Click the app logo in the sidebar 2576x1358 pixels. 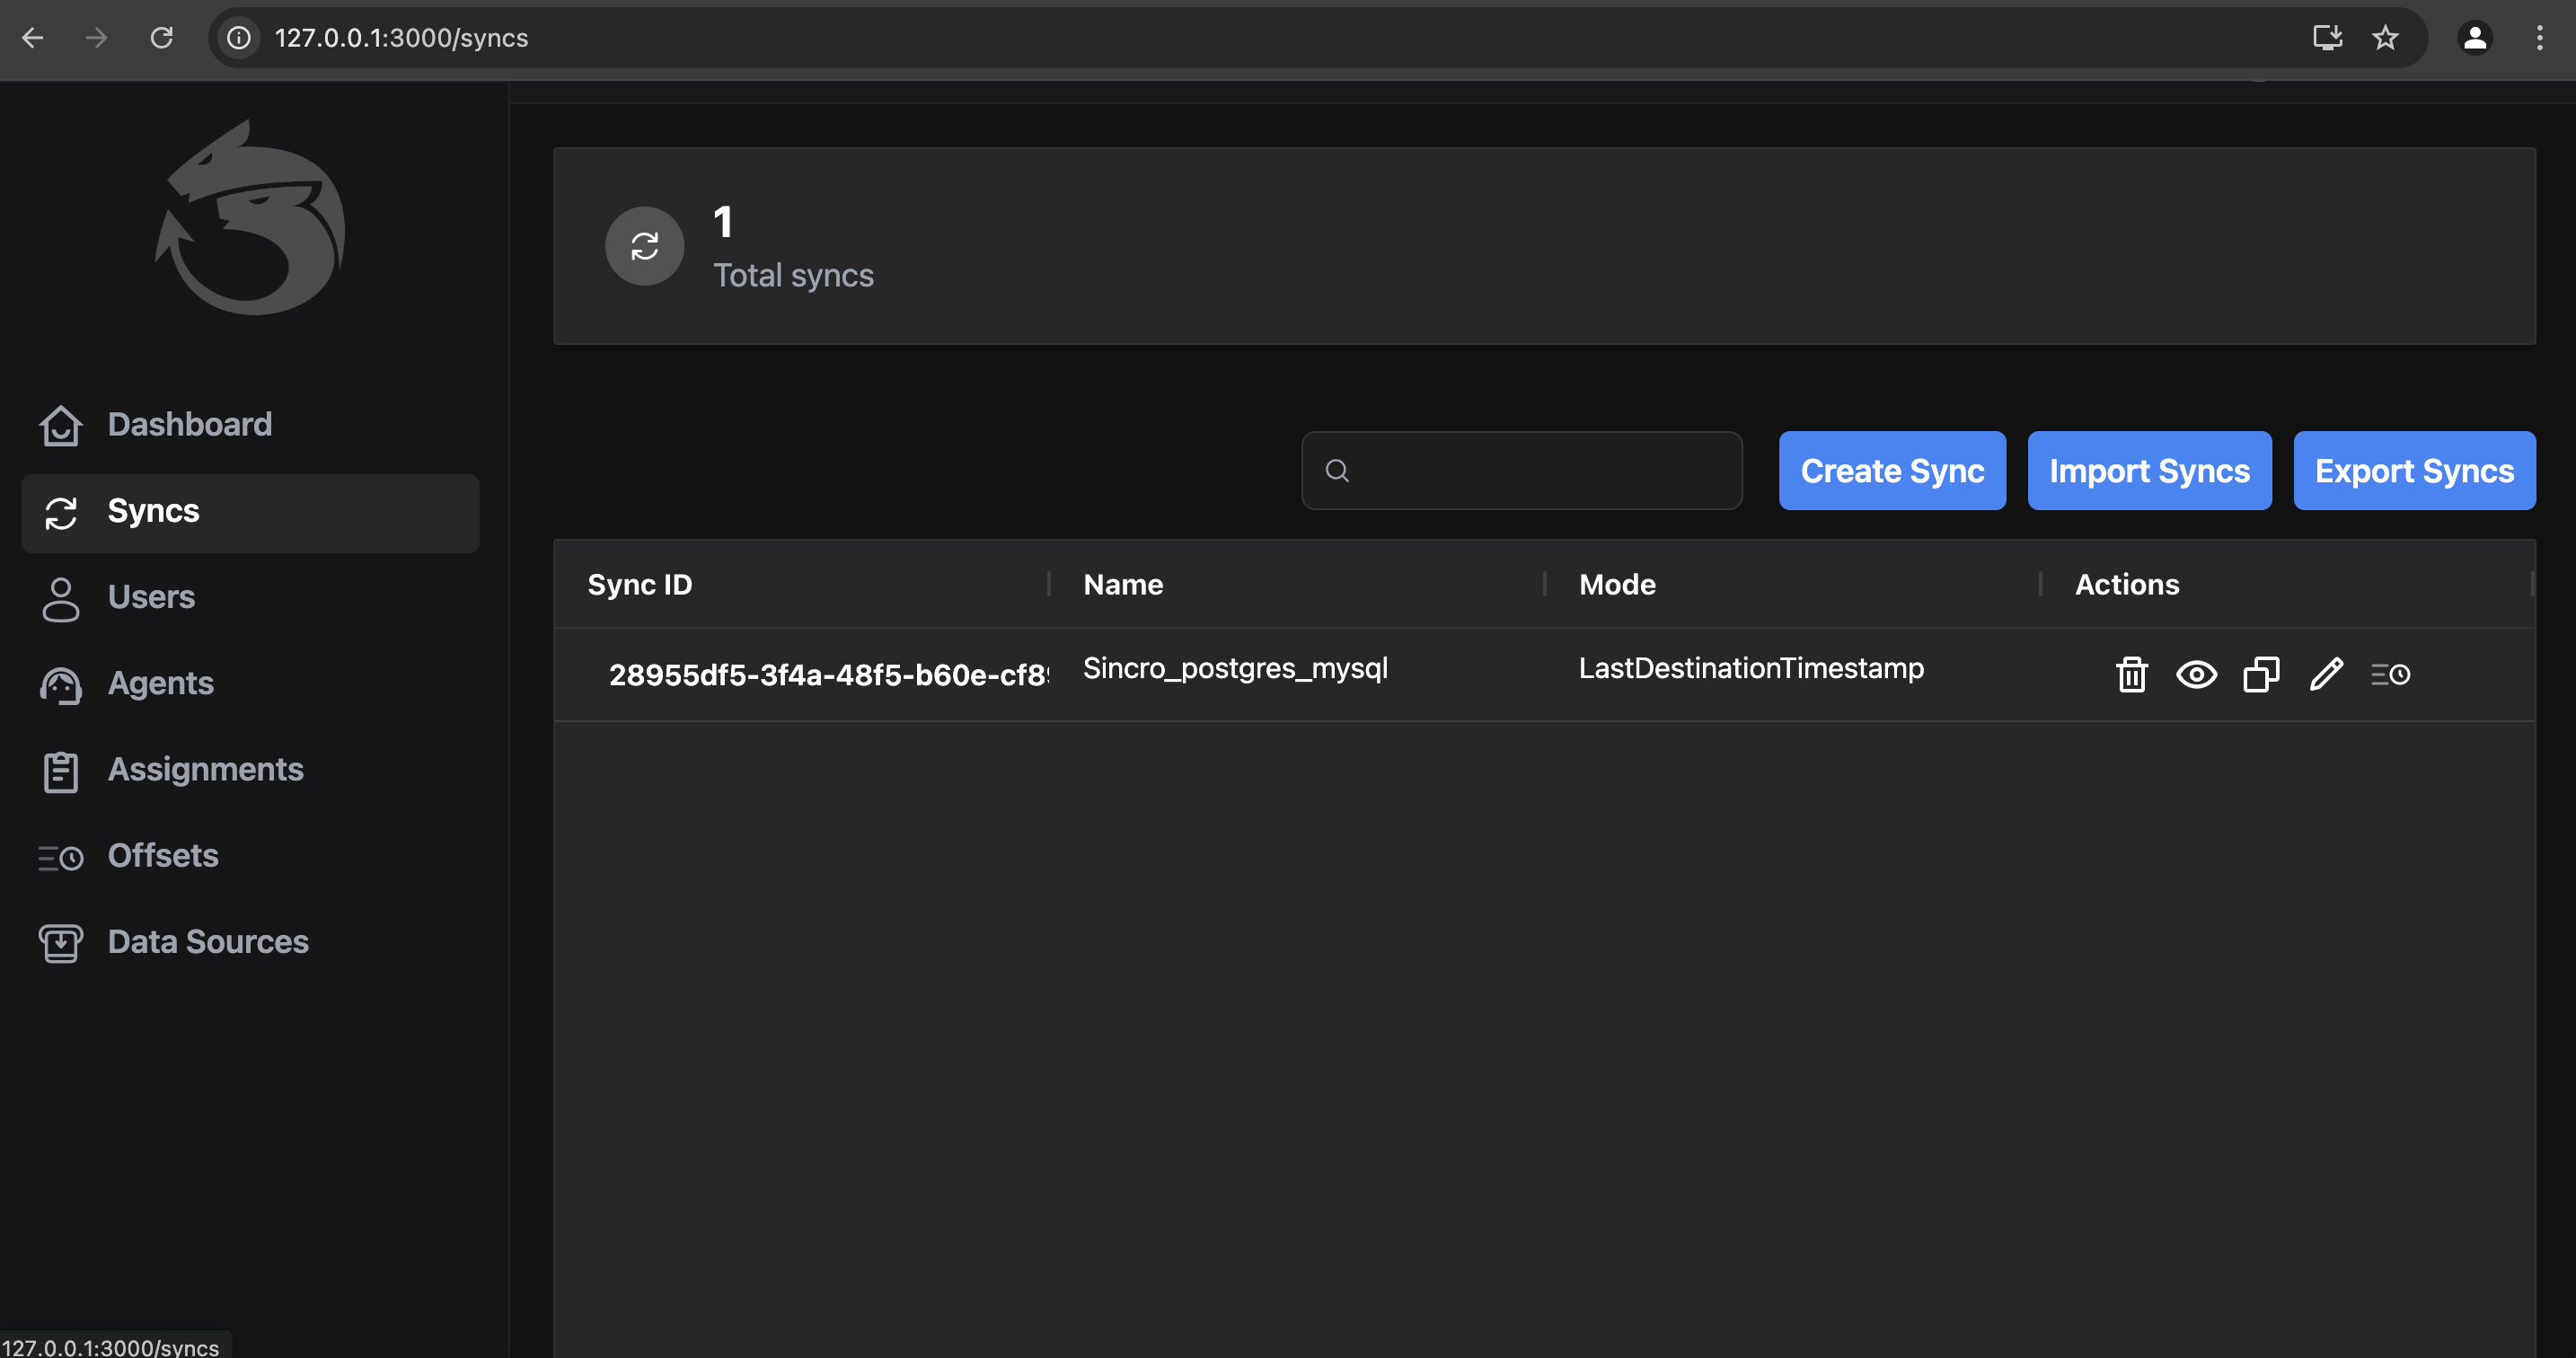click(250, 218)
